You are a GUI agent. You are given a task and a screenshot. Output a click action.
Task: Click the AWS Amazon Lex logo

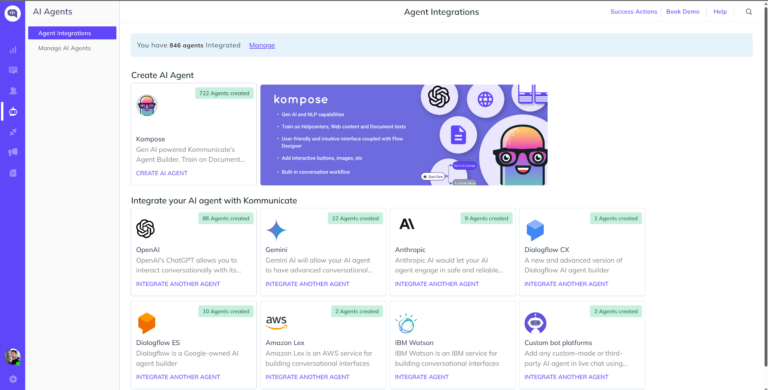pyautogui.click(x=276, y=322)
